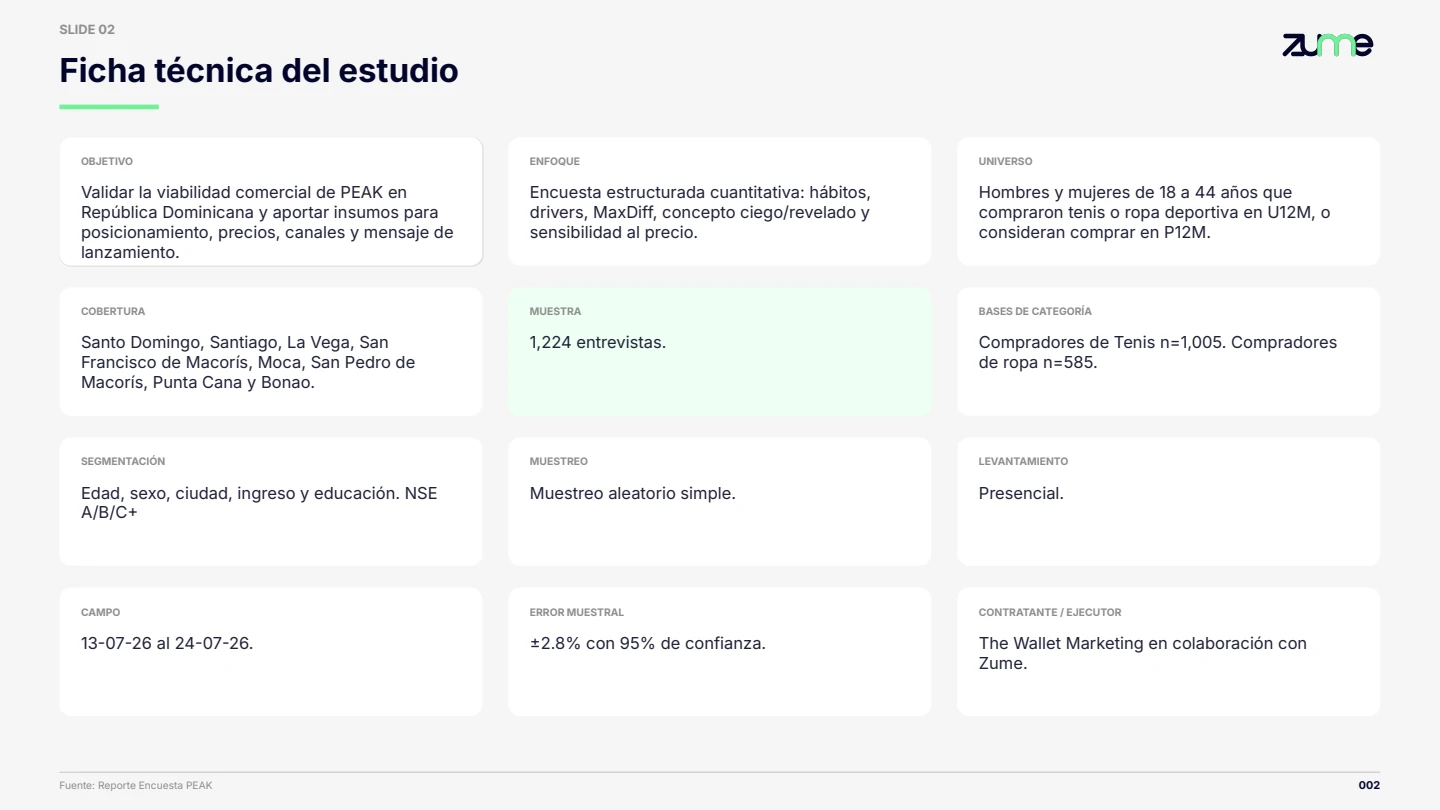The height and width of the screenshot is (810, 1440).
Task: Click the '13-07-26 al 24-07-26.' date range
Action: (x=167, y=643)
